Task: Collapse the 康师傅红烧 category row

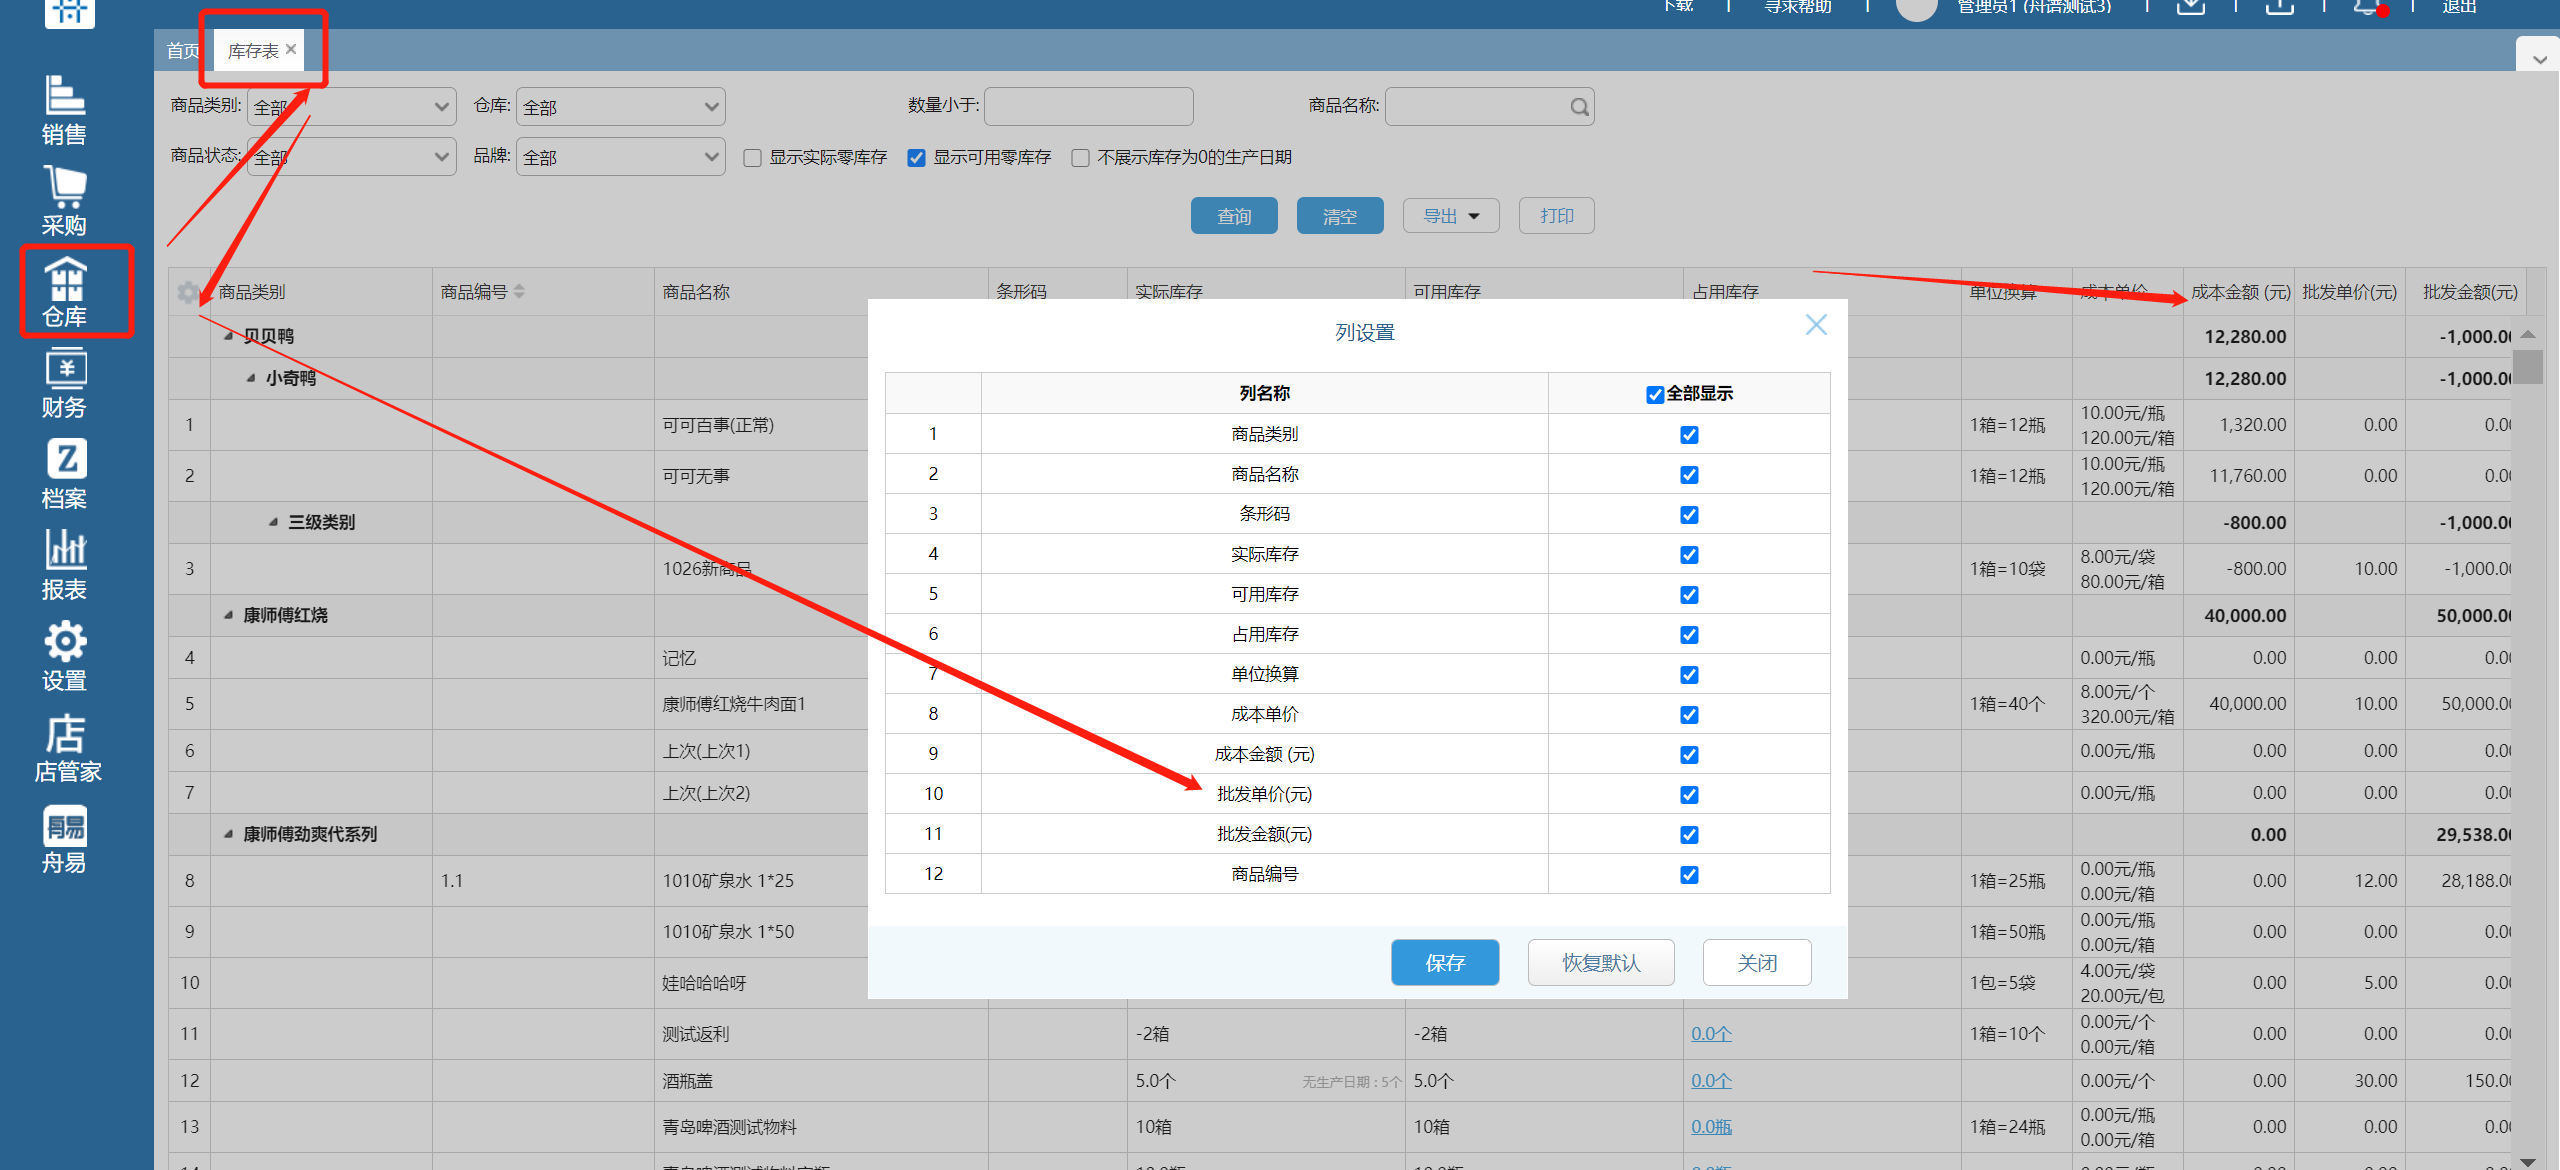Action: click(229, 615)
